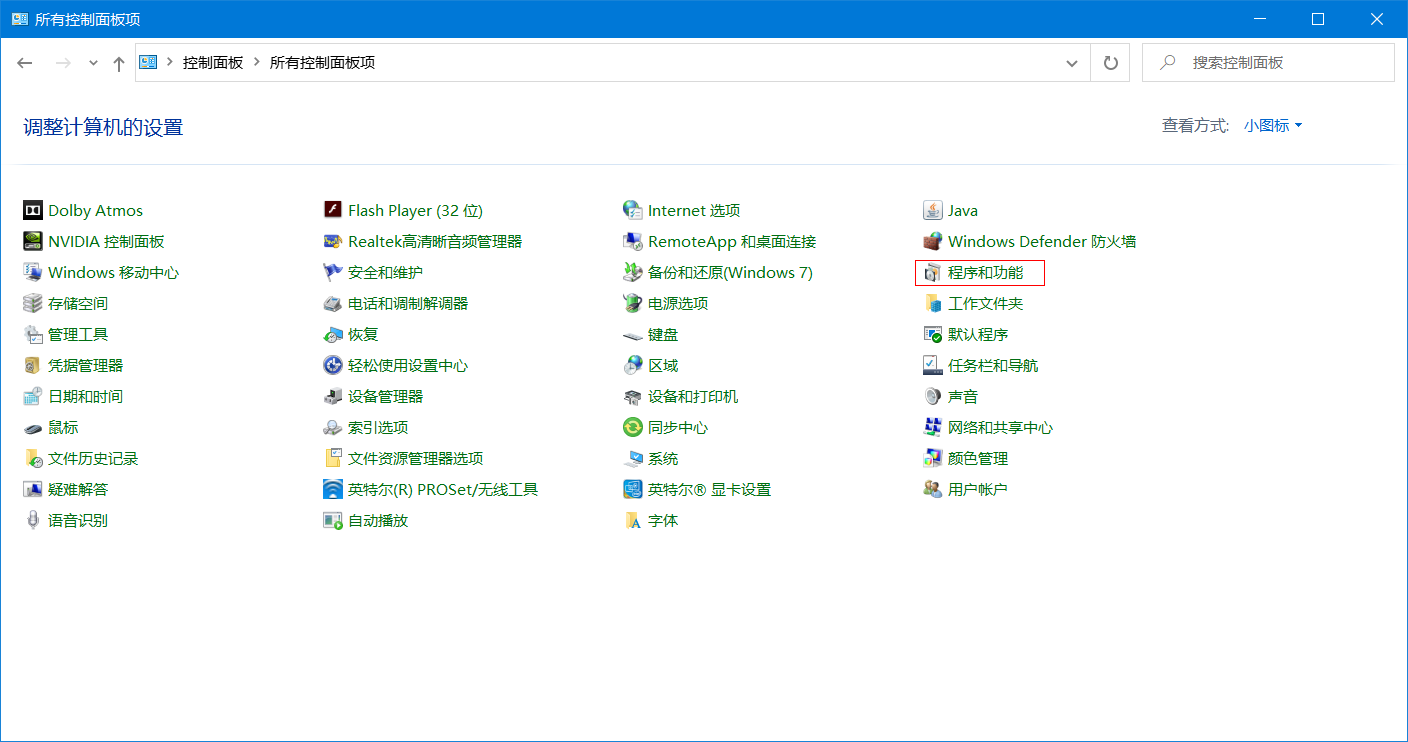Screen dimensions: 1408x742
Task: Go up one level with up arrow
Action: click(119, 63)
